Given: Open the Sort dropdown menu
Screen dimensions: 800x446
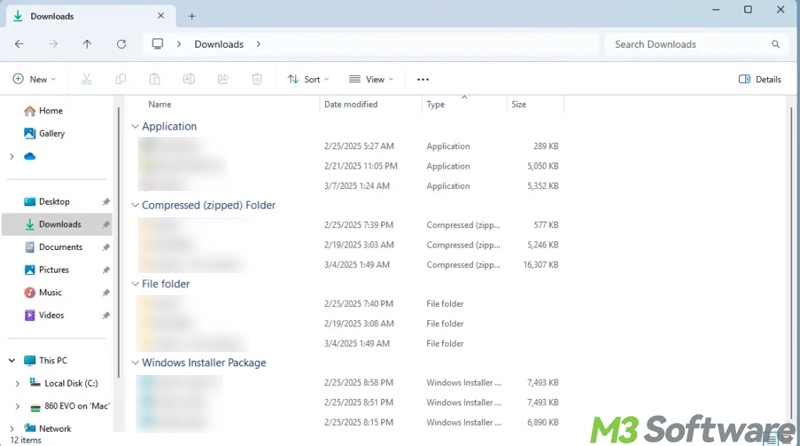Looking at the screenshot, I should pos(308,79).
